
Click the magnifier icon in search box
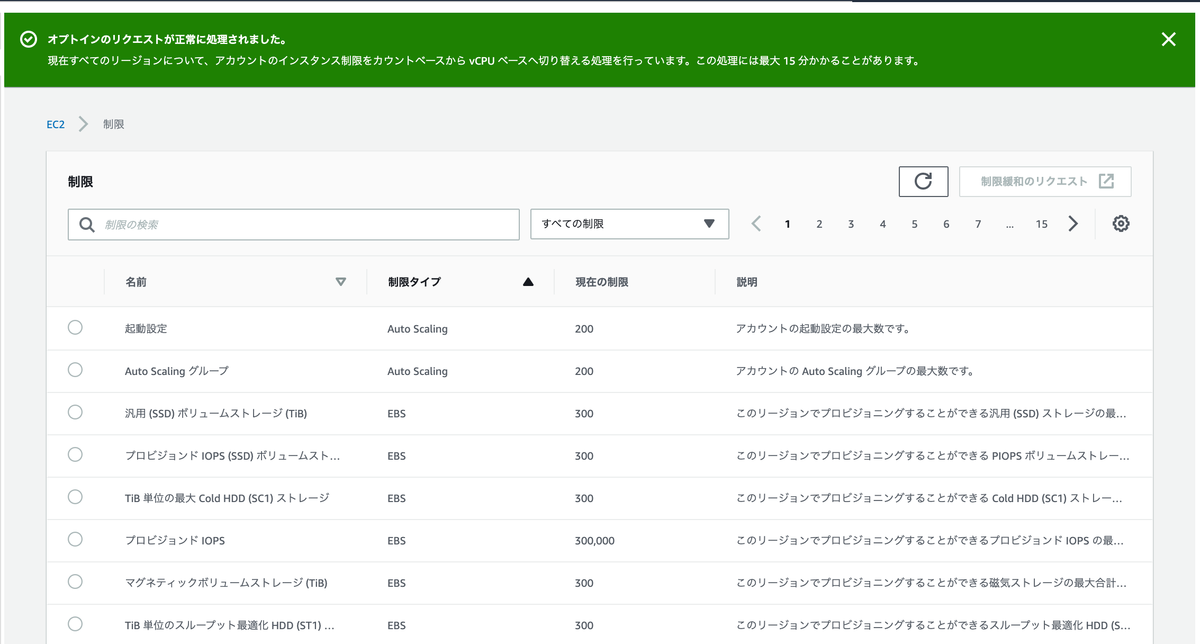[x=87, y=225]
